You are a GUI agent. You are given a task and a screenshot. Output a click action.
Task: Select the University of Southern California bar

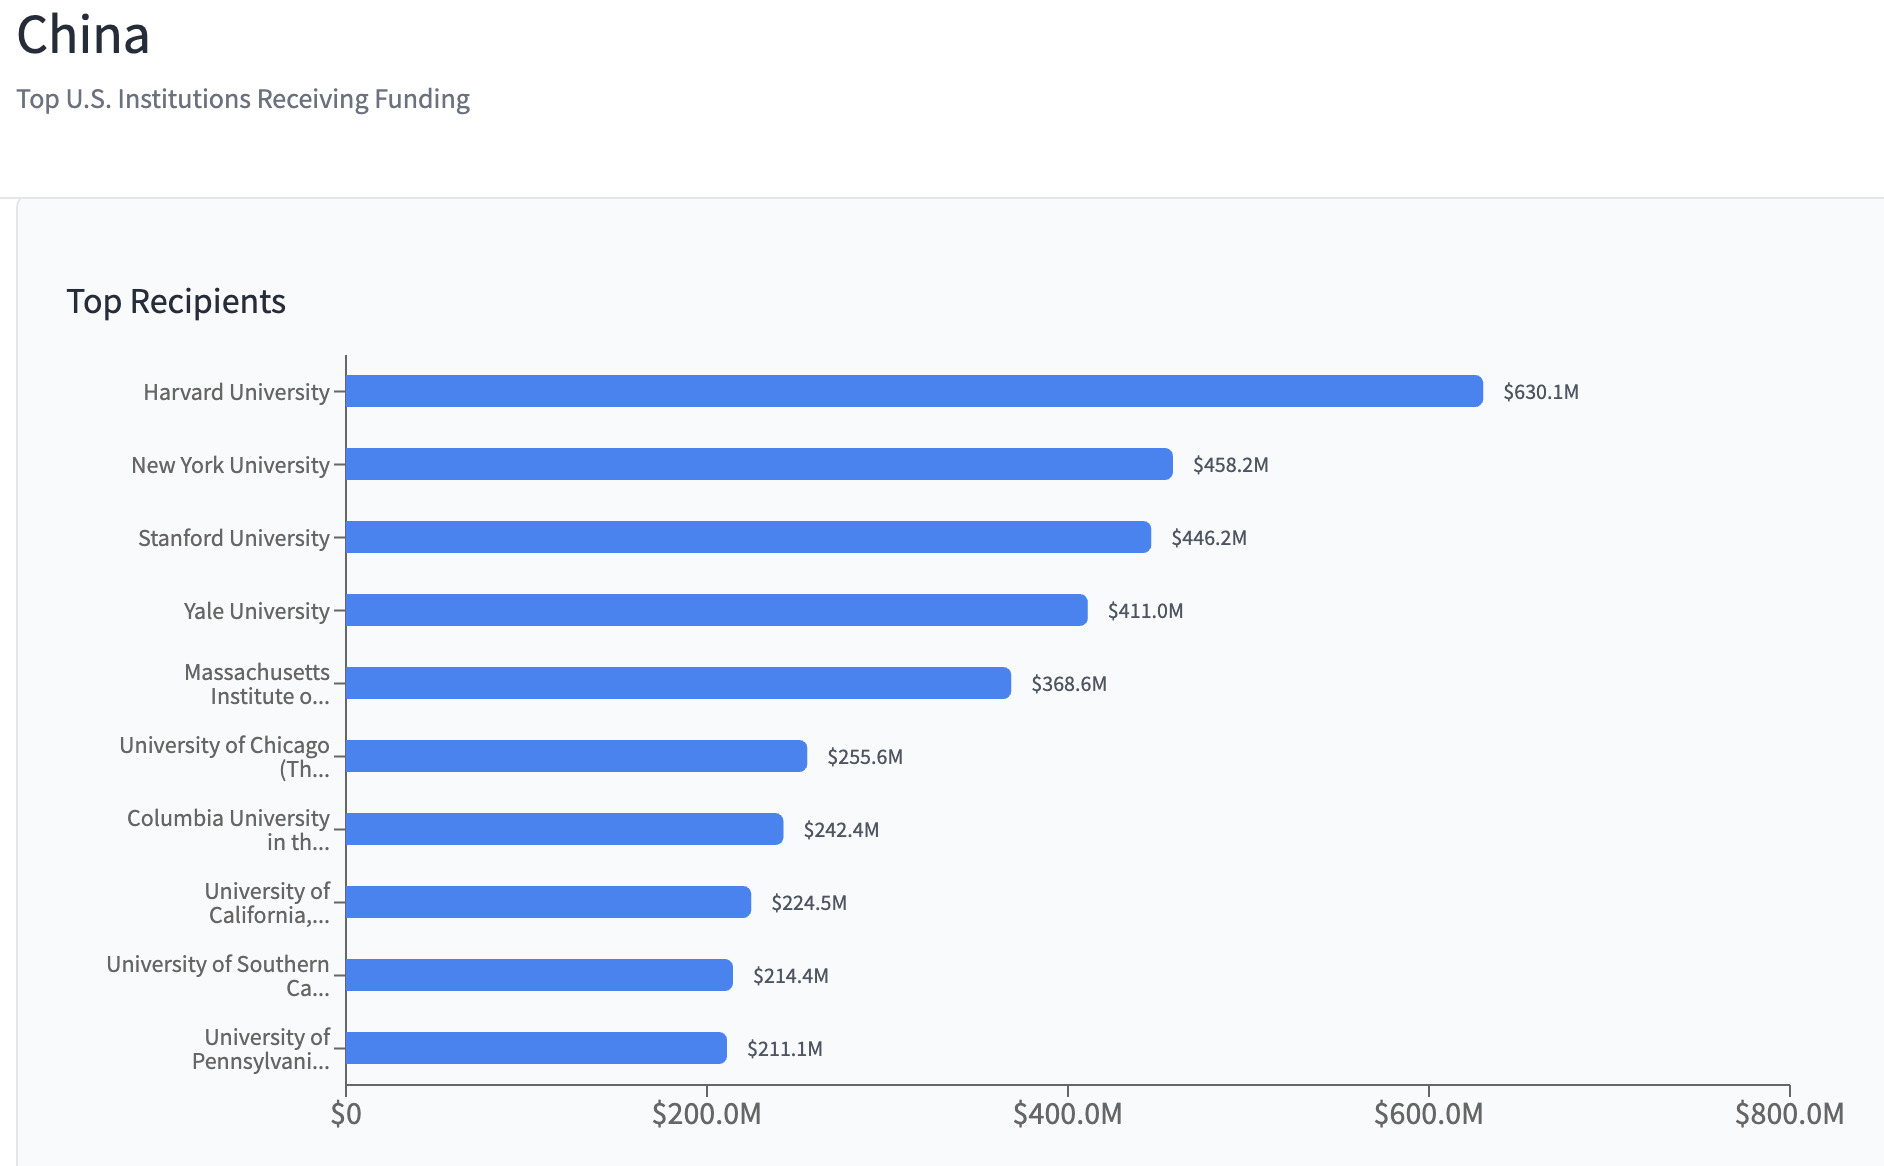539,975
